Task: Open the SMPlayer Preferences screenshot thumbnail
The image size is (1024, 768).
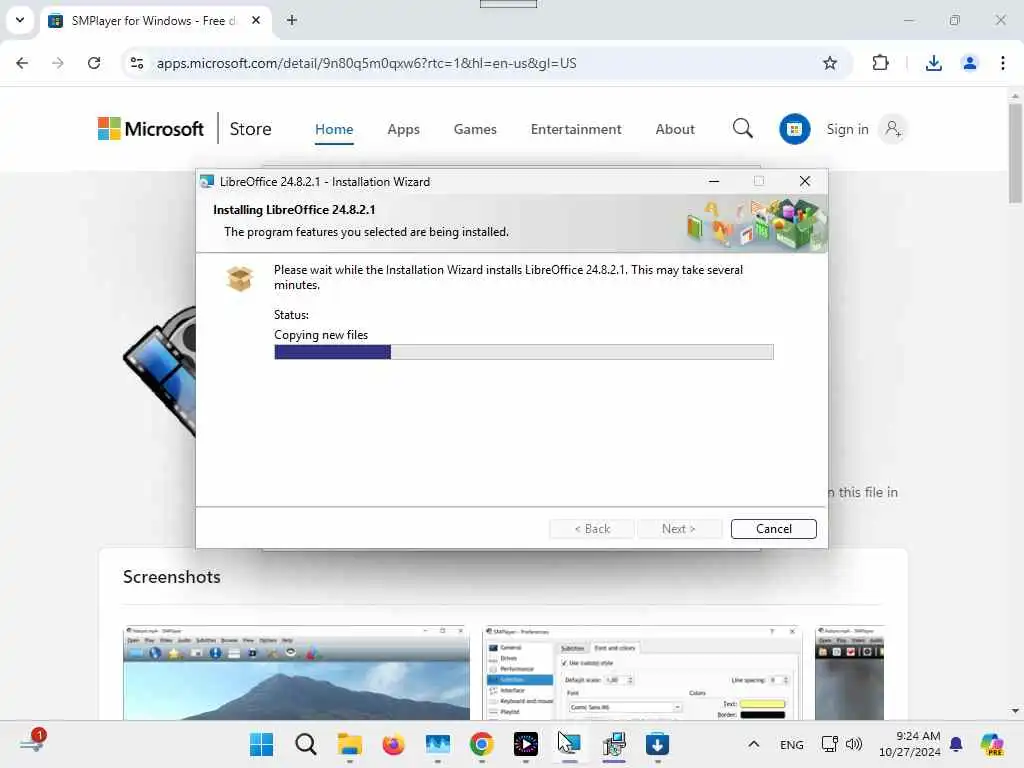Action: (x=642, y=673)
